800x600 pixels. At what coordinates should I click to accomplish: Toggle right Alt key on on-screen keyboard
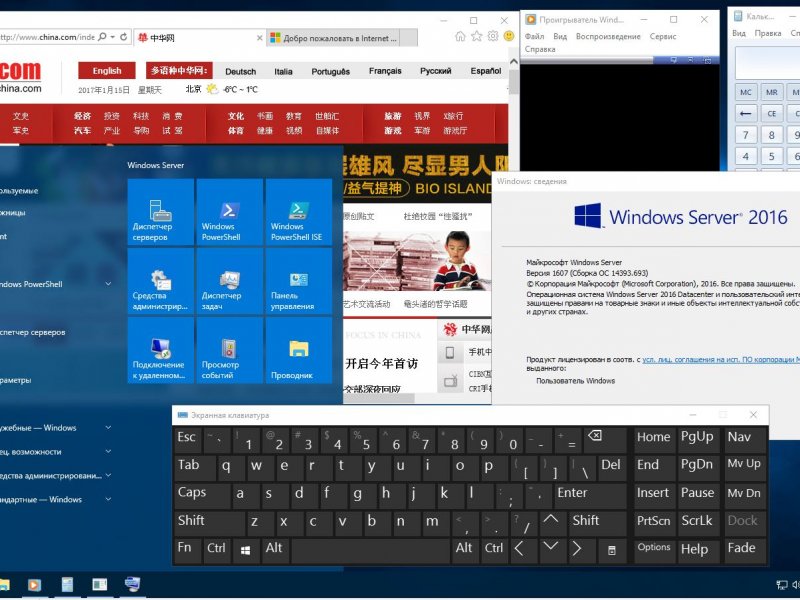[465, 551]
